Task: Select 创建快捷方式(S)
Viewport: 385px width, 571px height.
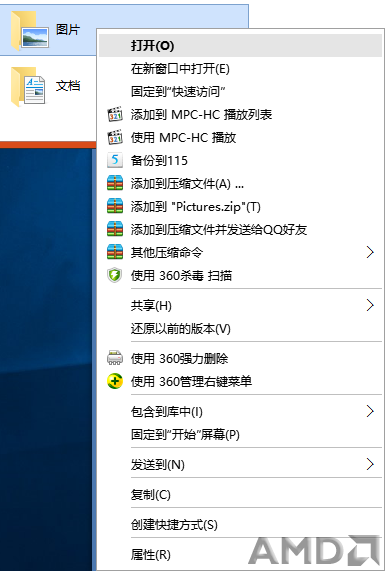Action: coord(240,524)
